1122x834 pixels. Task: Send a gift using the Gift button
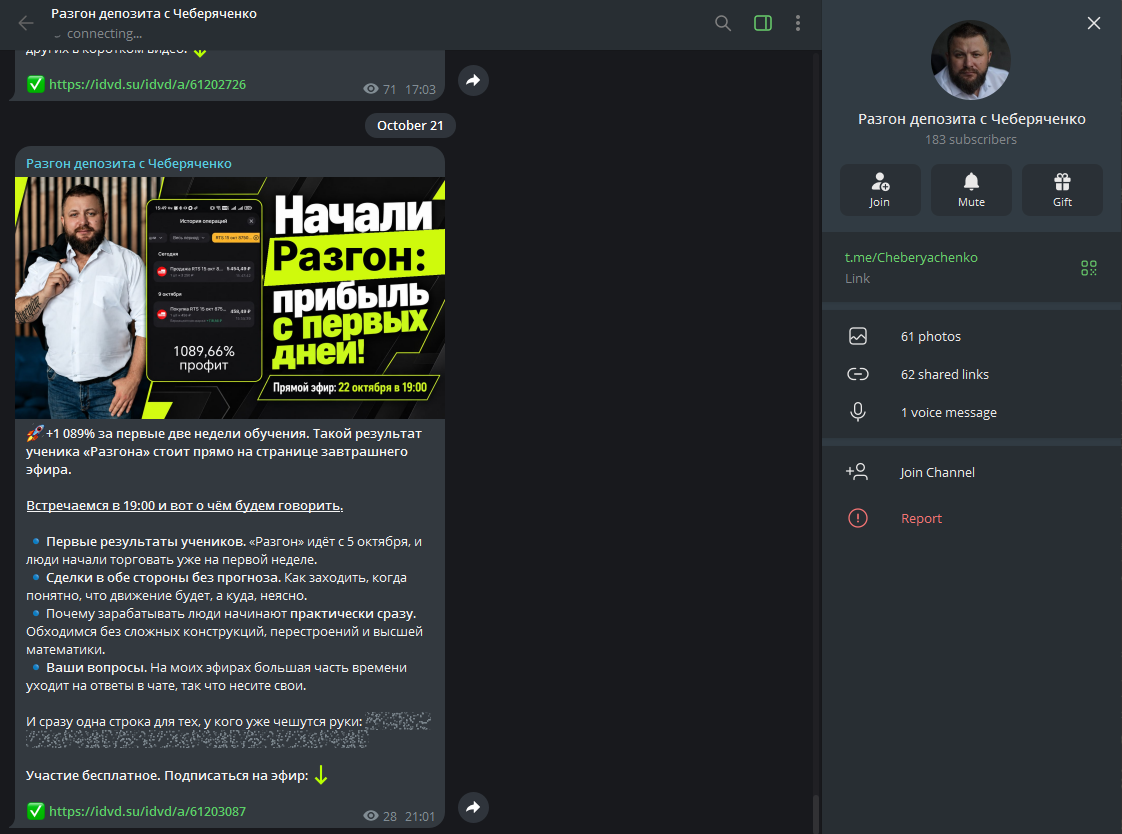(1062, 190)
